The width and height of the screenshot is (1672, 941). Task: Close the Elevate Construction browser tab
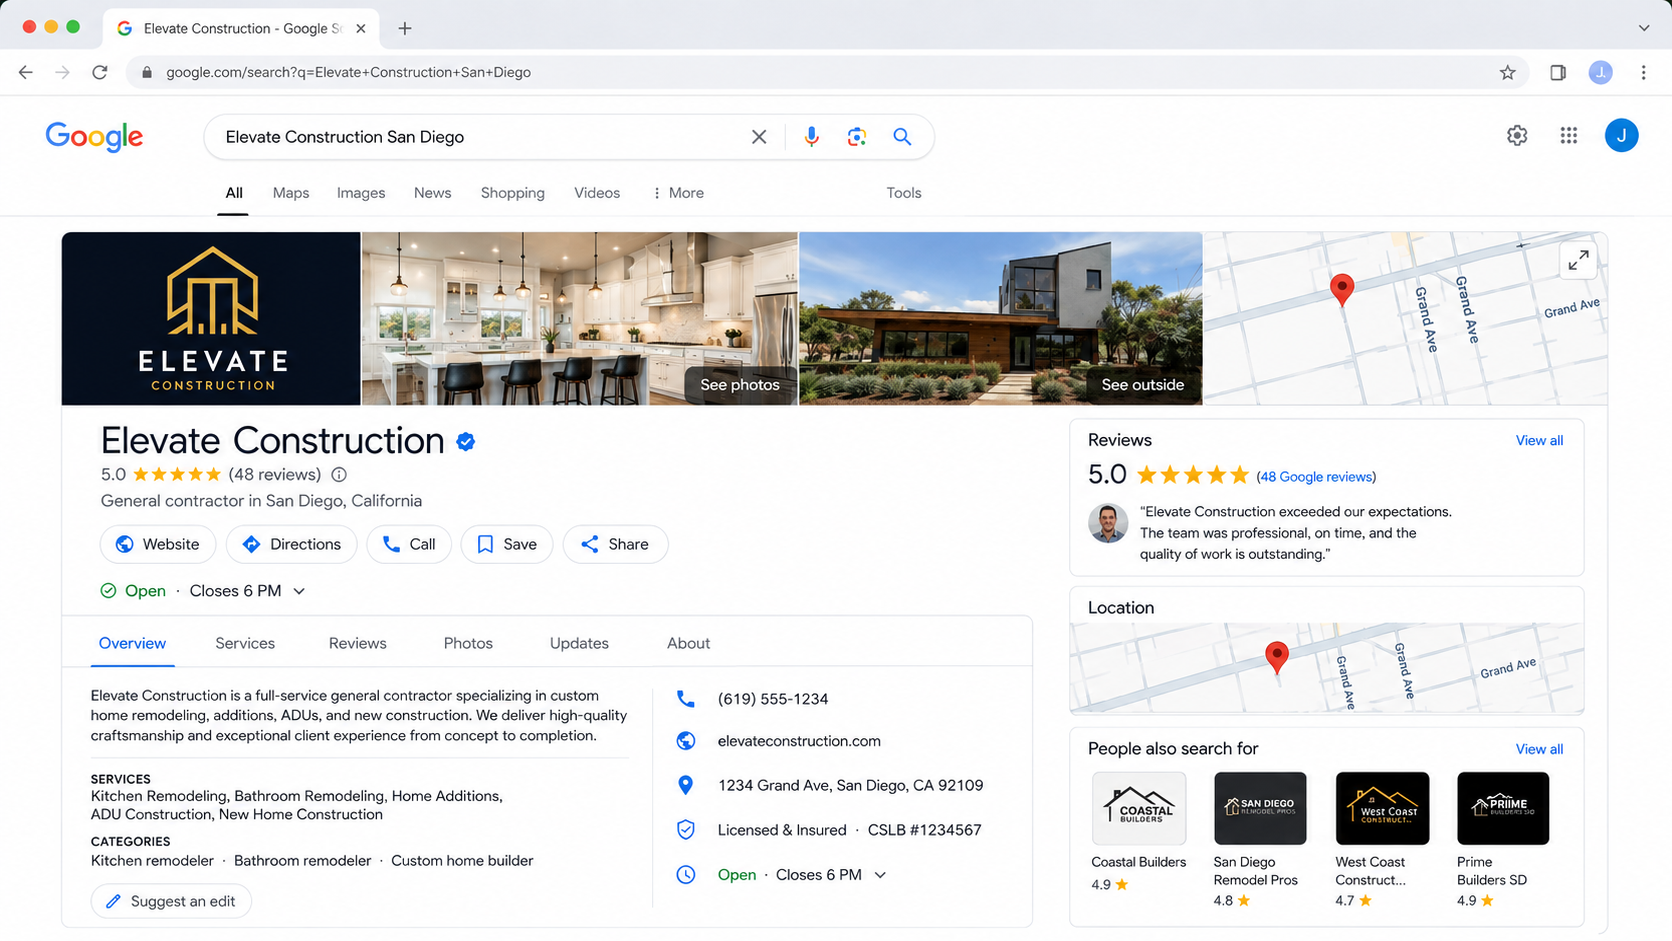[x=360, y=28]
